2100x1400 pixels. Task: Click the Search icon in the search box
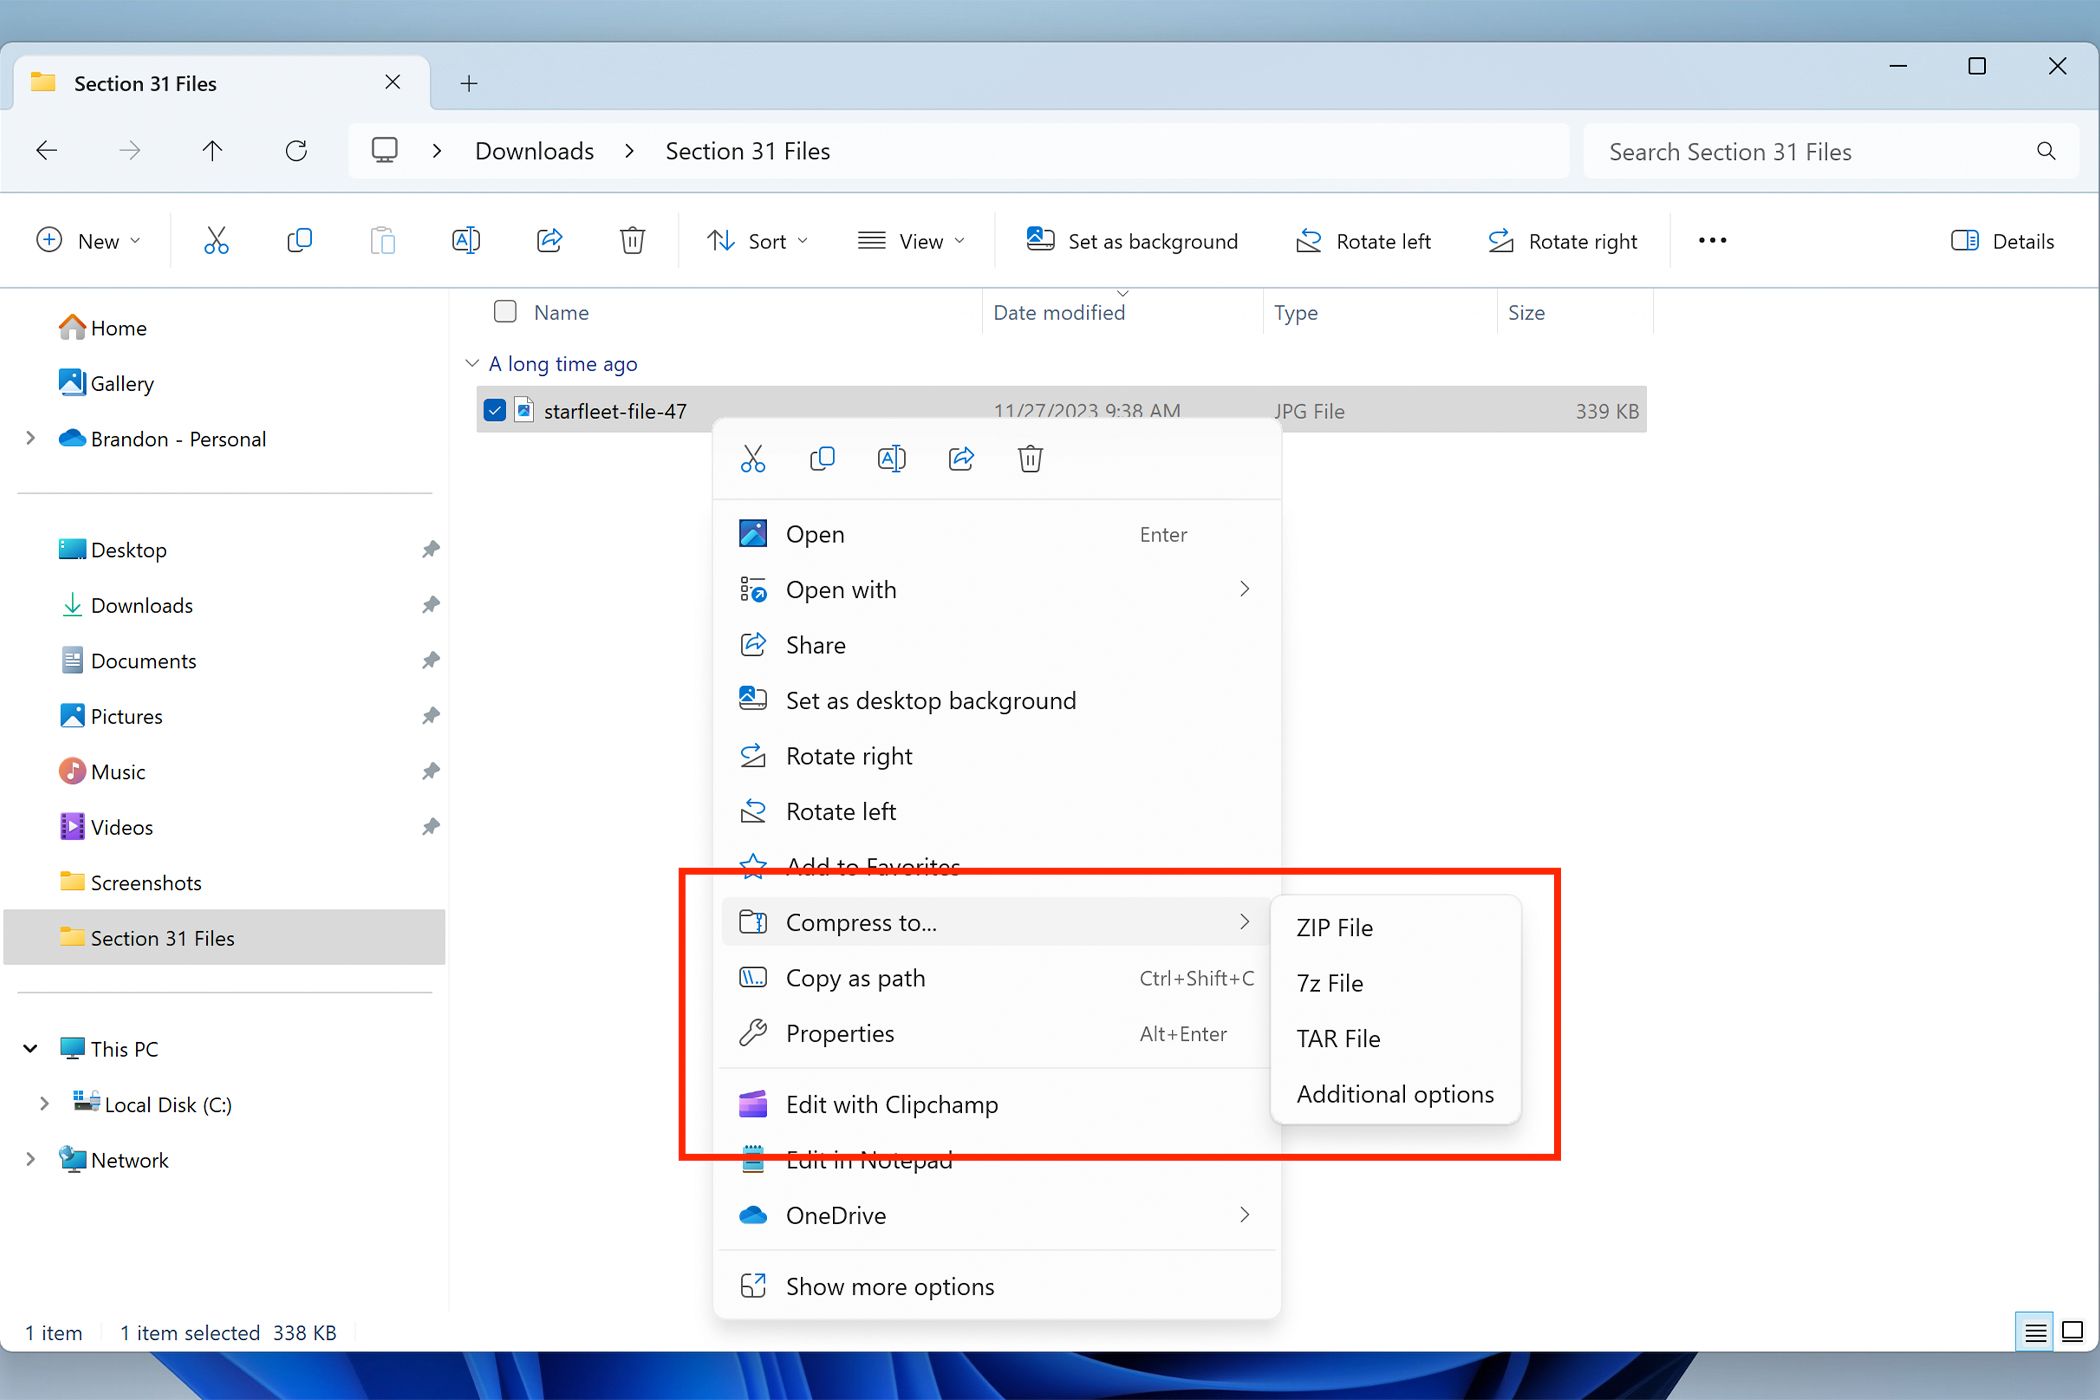point(2045,151)
